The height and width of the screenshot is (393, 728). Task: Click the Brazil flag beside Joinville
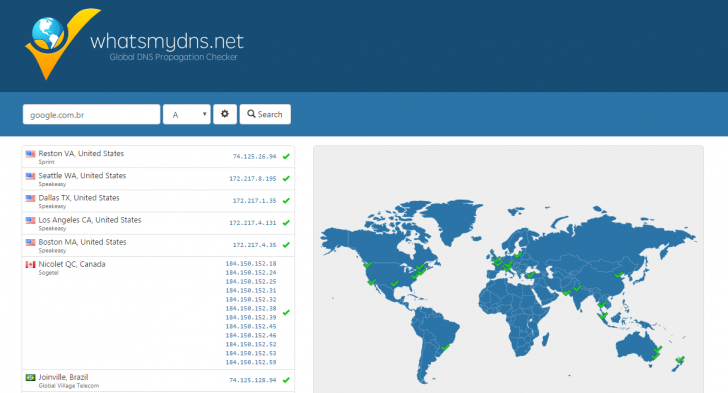point(31,377)
